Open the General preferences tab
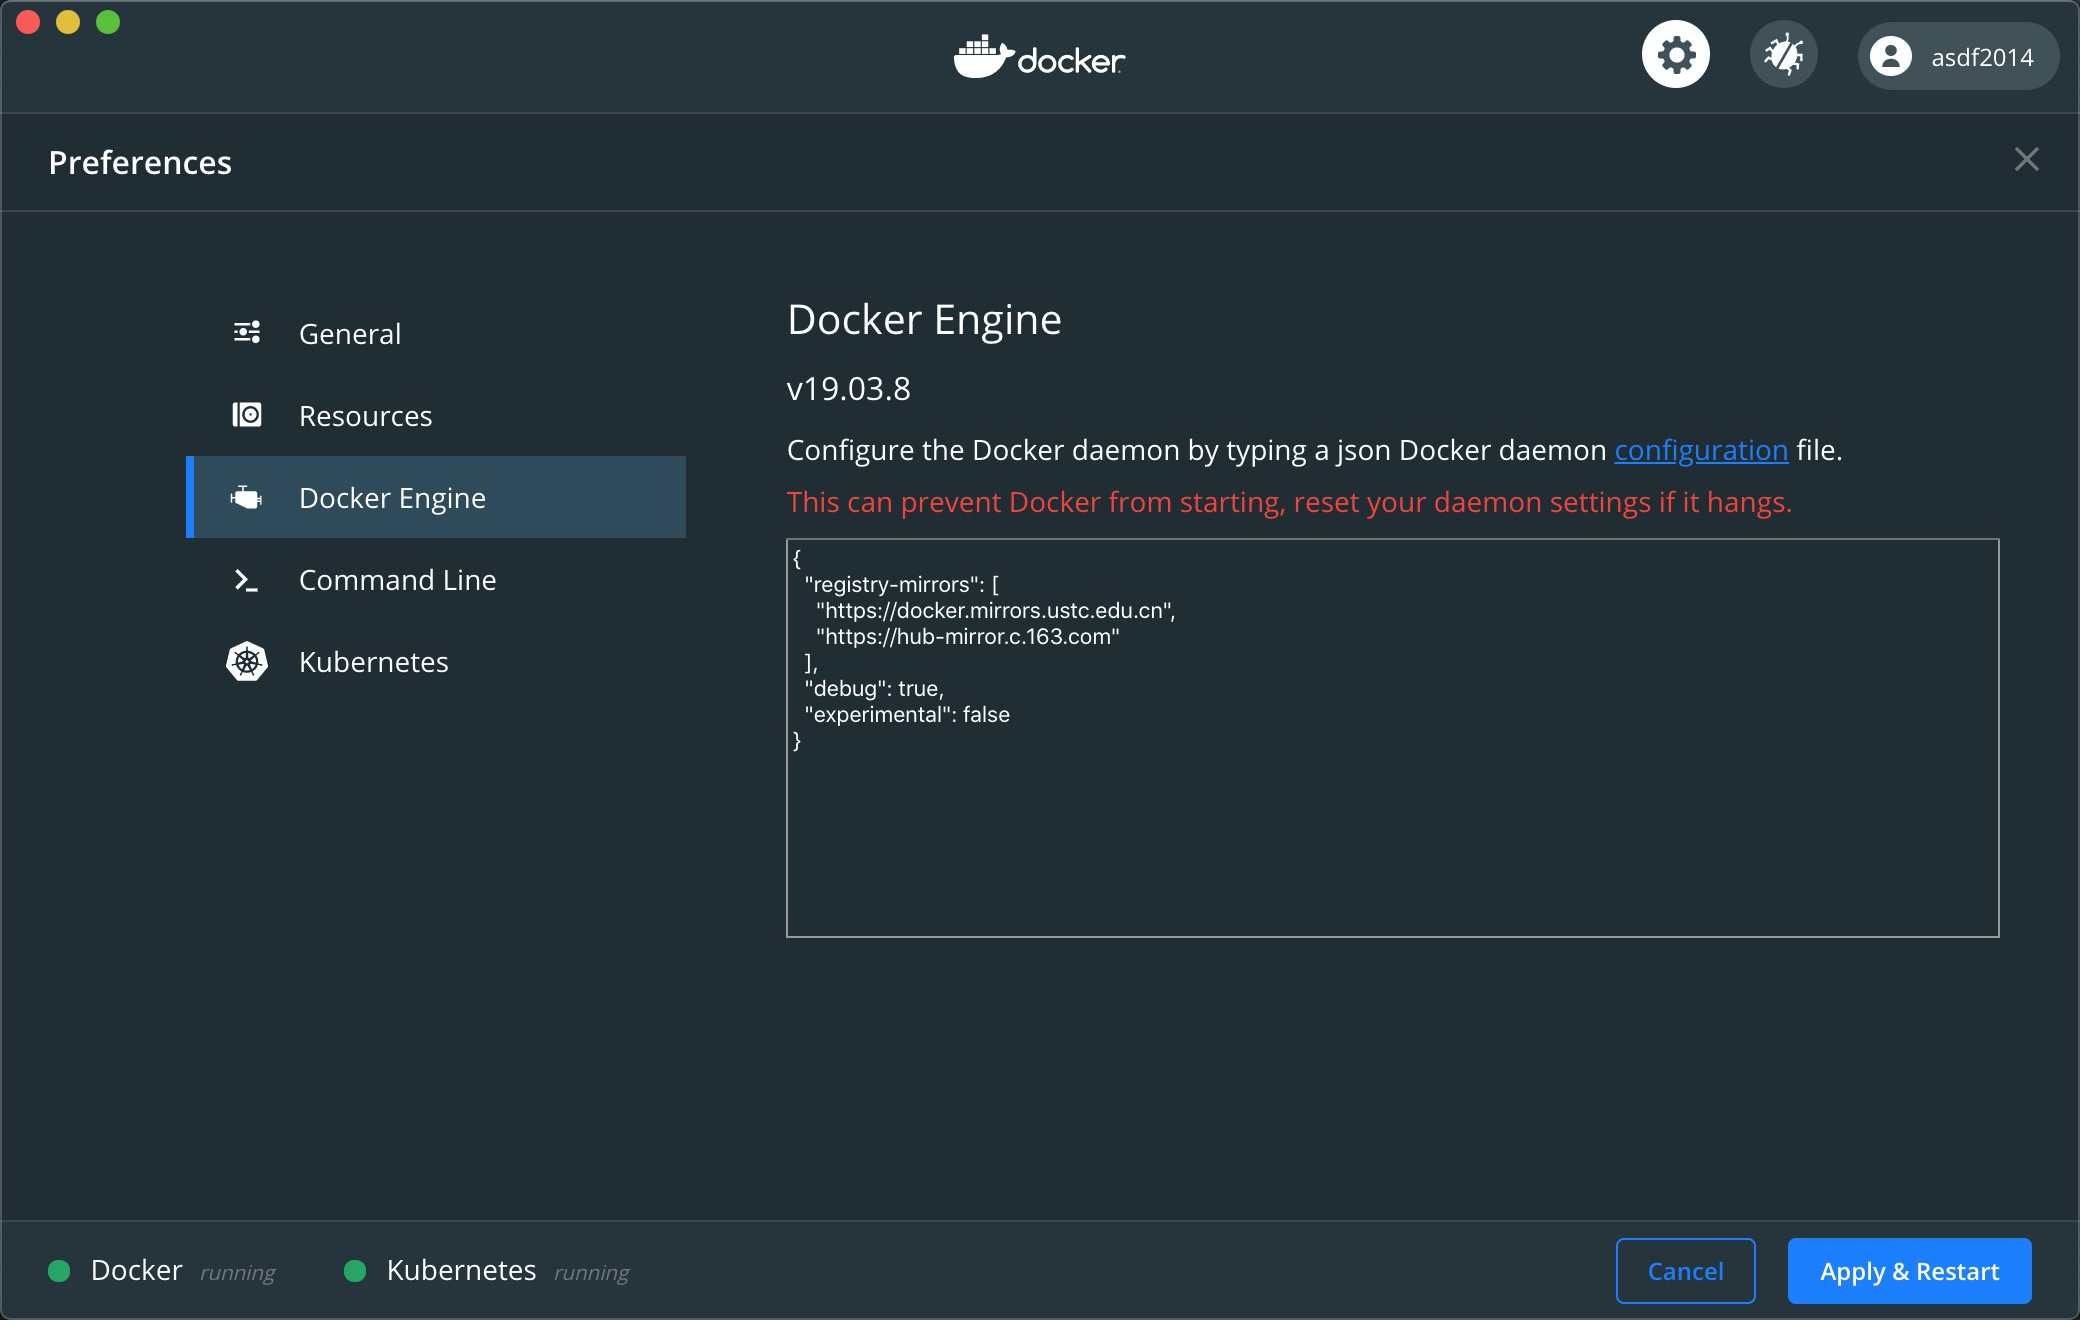2080x1320 pixels. 350,334
